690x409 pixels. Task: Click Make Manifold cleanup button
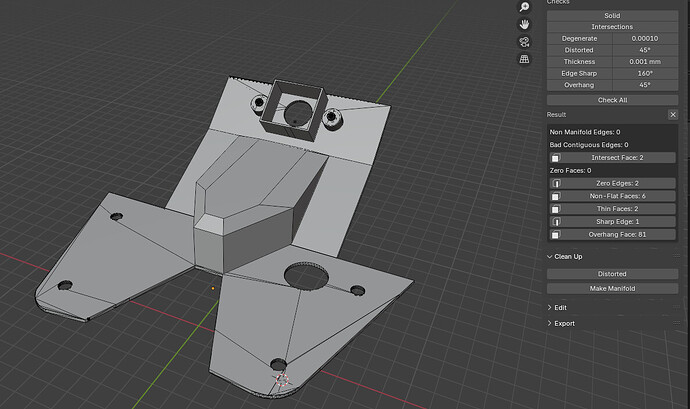pos(612,288)
